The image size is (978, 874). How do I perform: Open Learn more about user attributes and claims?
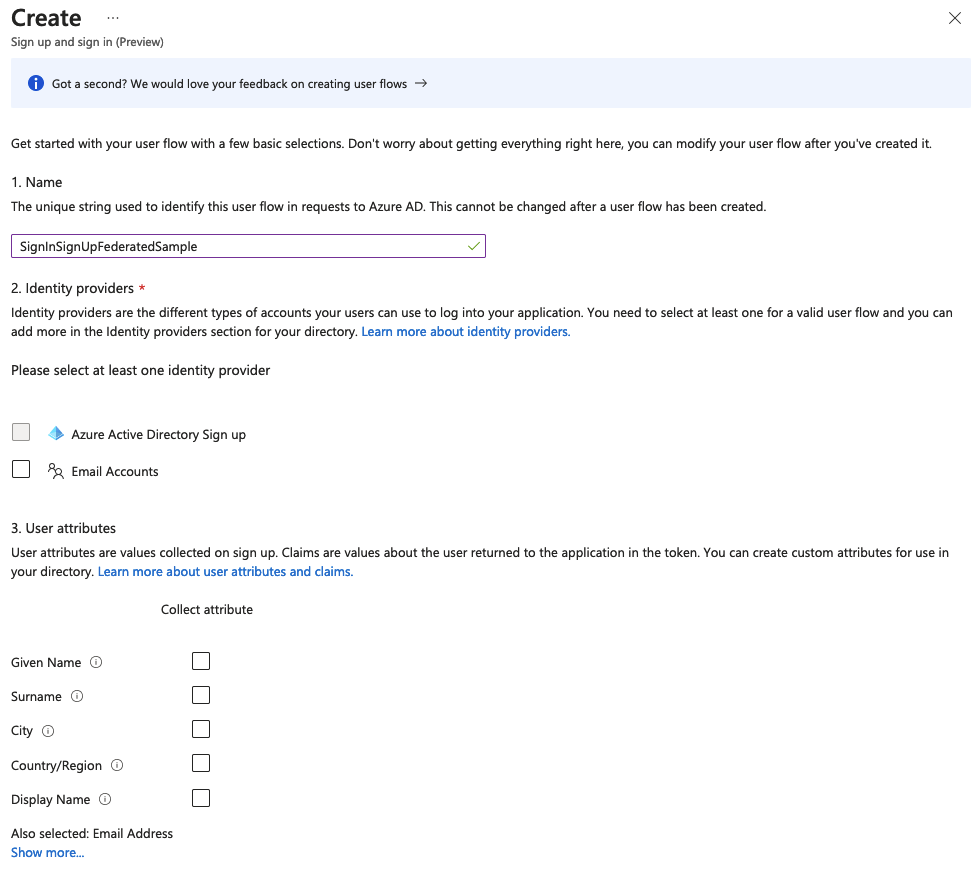225,571
